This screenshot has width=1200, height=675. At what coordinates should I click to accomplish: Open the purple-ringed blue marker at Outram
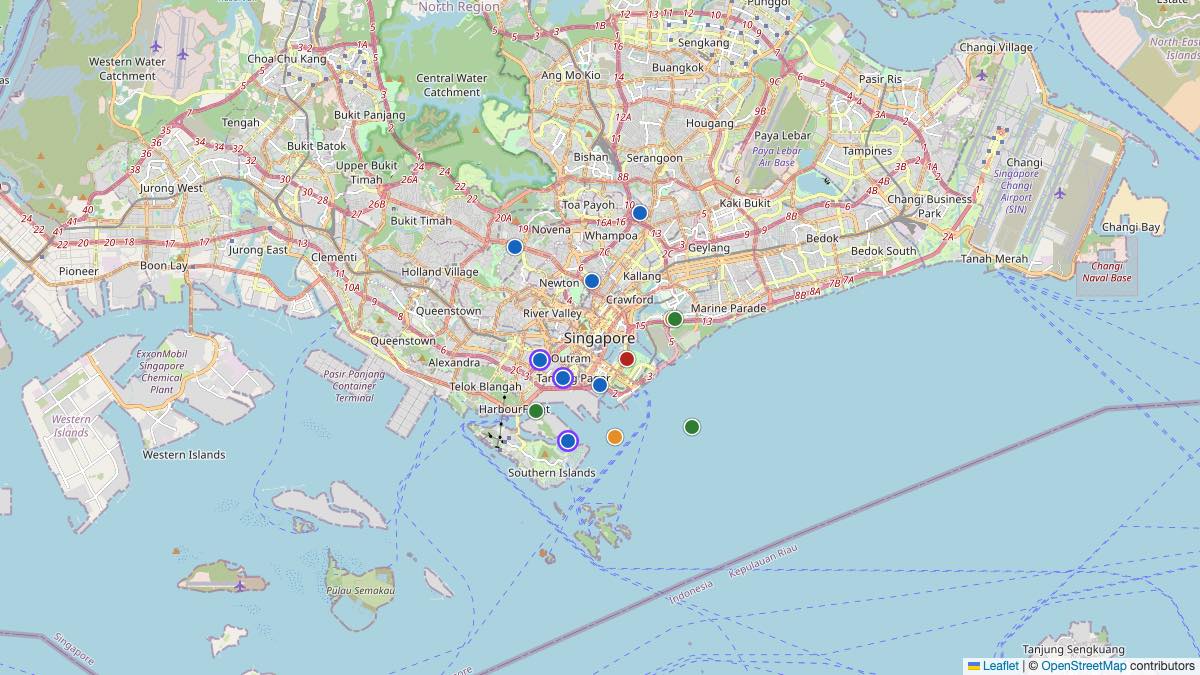(540, 360)
